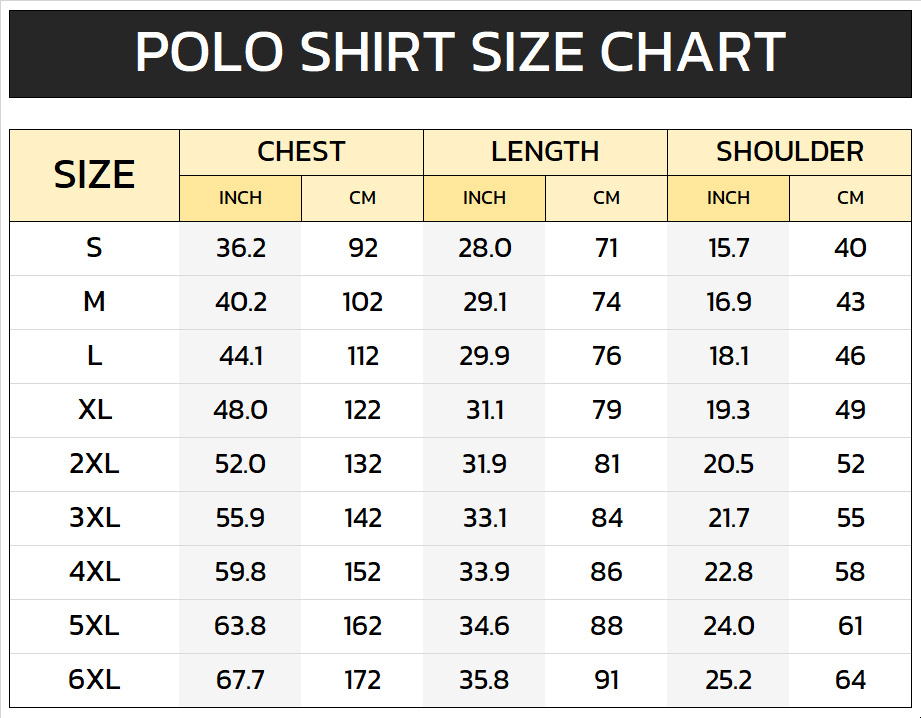The width and height of the screenshot is (921, 718).
Task: Click the INCH subheader under CHEST
Action: point(240,198)
